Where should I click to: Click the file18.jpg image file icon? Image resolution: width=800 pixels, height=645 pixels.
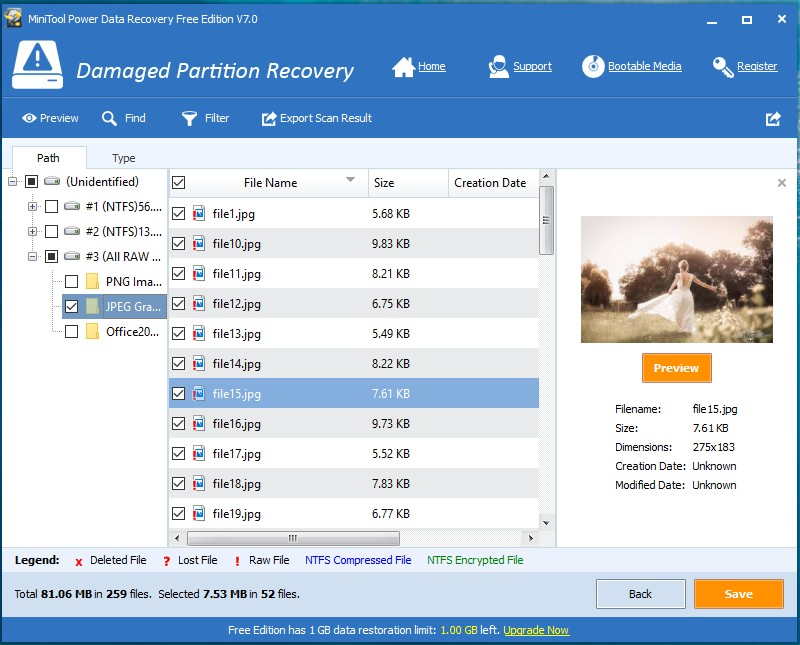pos(199,483)
